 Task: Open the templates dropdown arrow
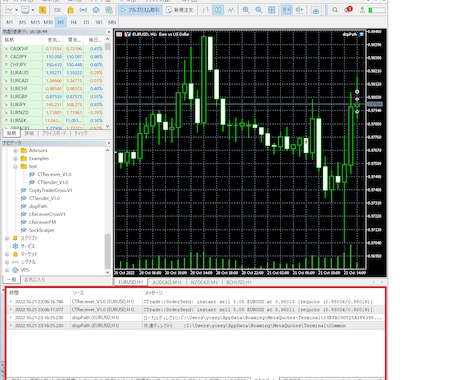(x=33, y=10)
